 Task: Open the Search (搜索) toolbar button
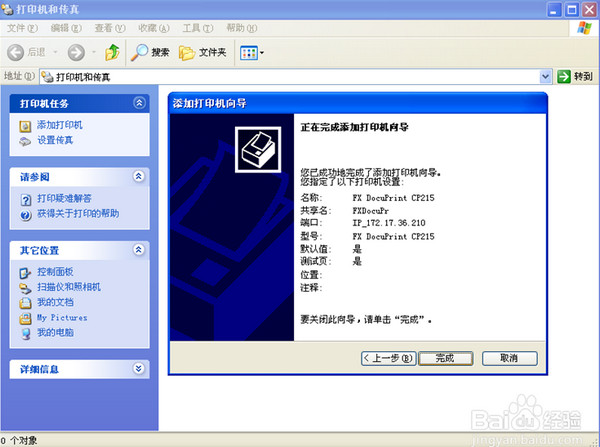150,52
